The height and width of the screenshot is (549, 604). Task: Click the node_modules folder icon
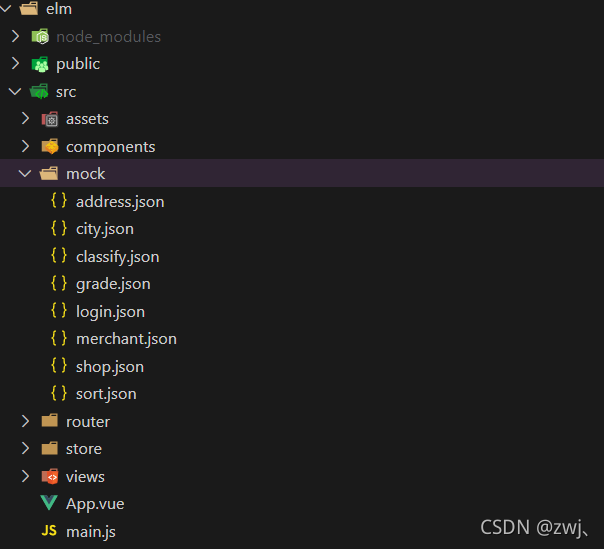click(40, 37)
